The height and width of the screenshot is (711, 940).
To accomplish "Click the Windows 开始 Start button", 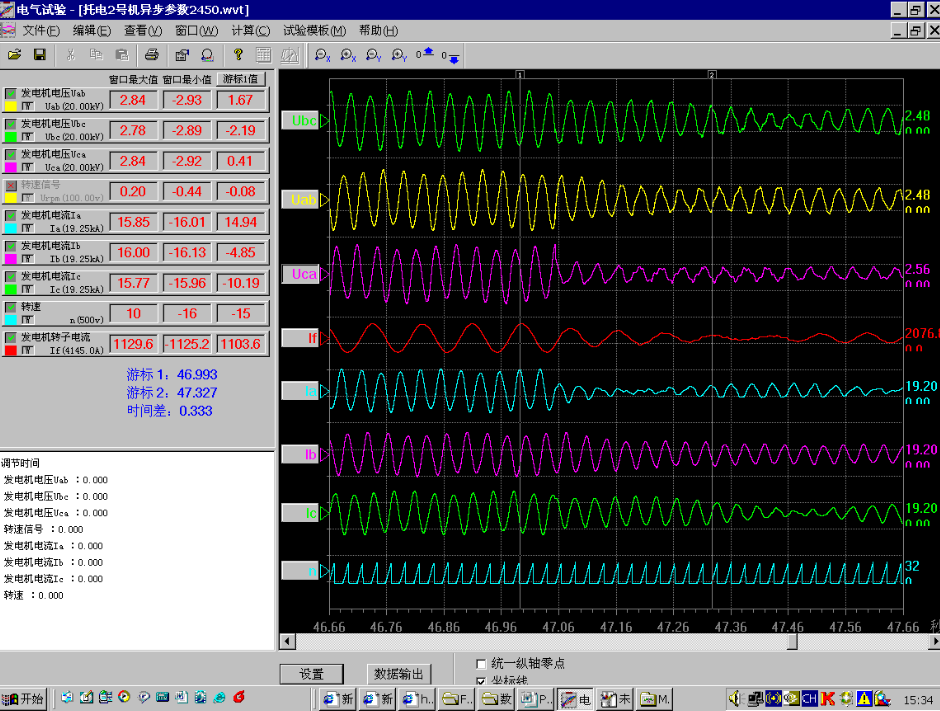I will click(24, 698).
